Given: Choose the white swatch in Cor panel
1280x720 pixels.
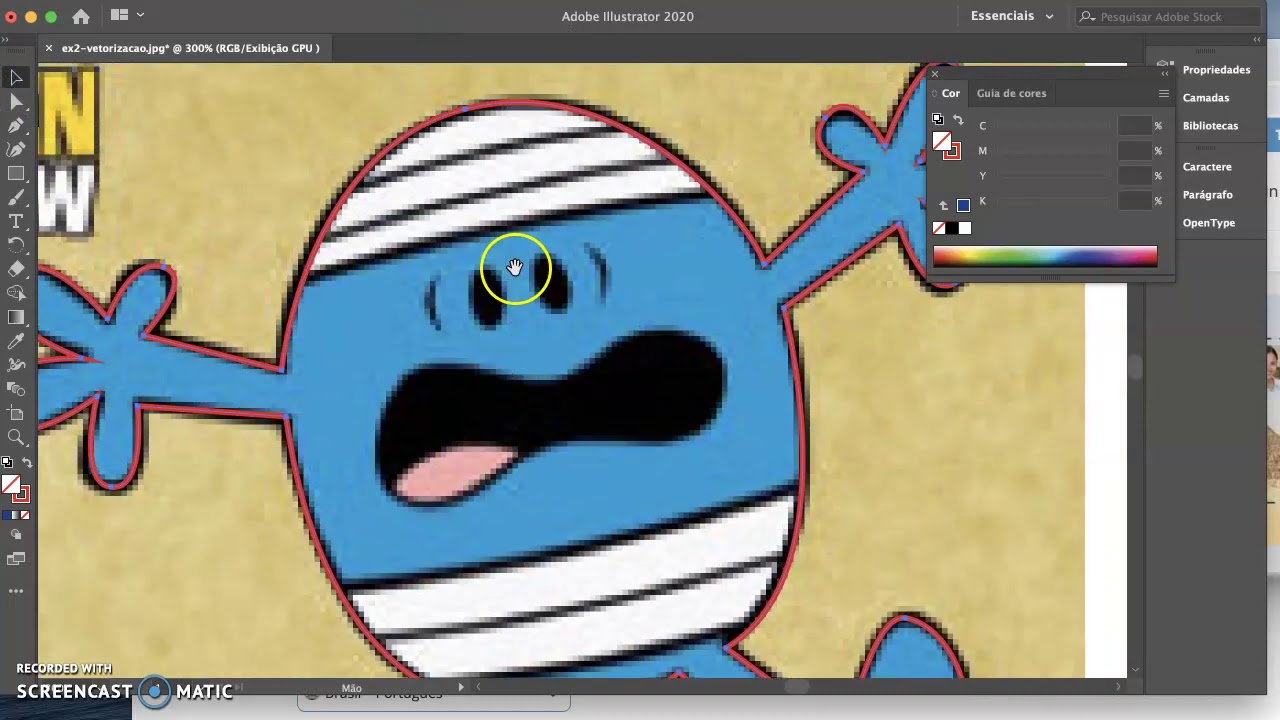Looking at the screenshot, I should click(965, 229).
